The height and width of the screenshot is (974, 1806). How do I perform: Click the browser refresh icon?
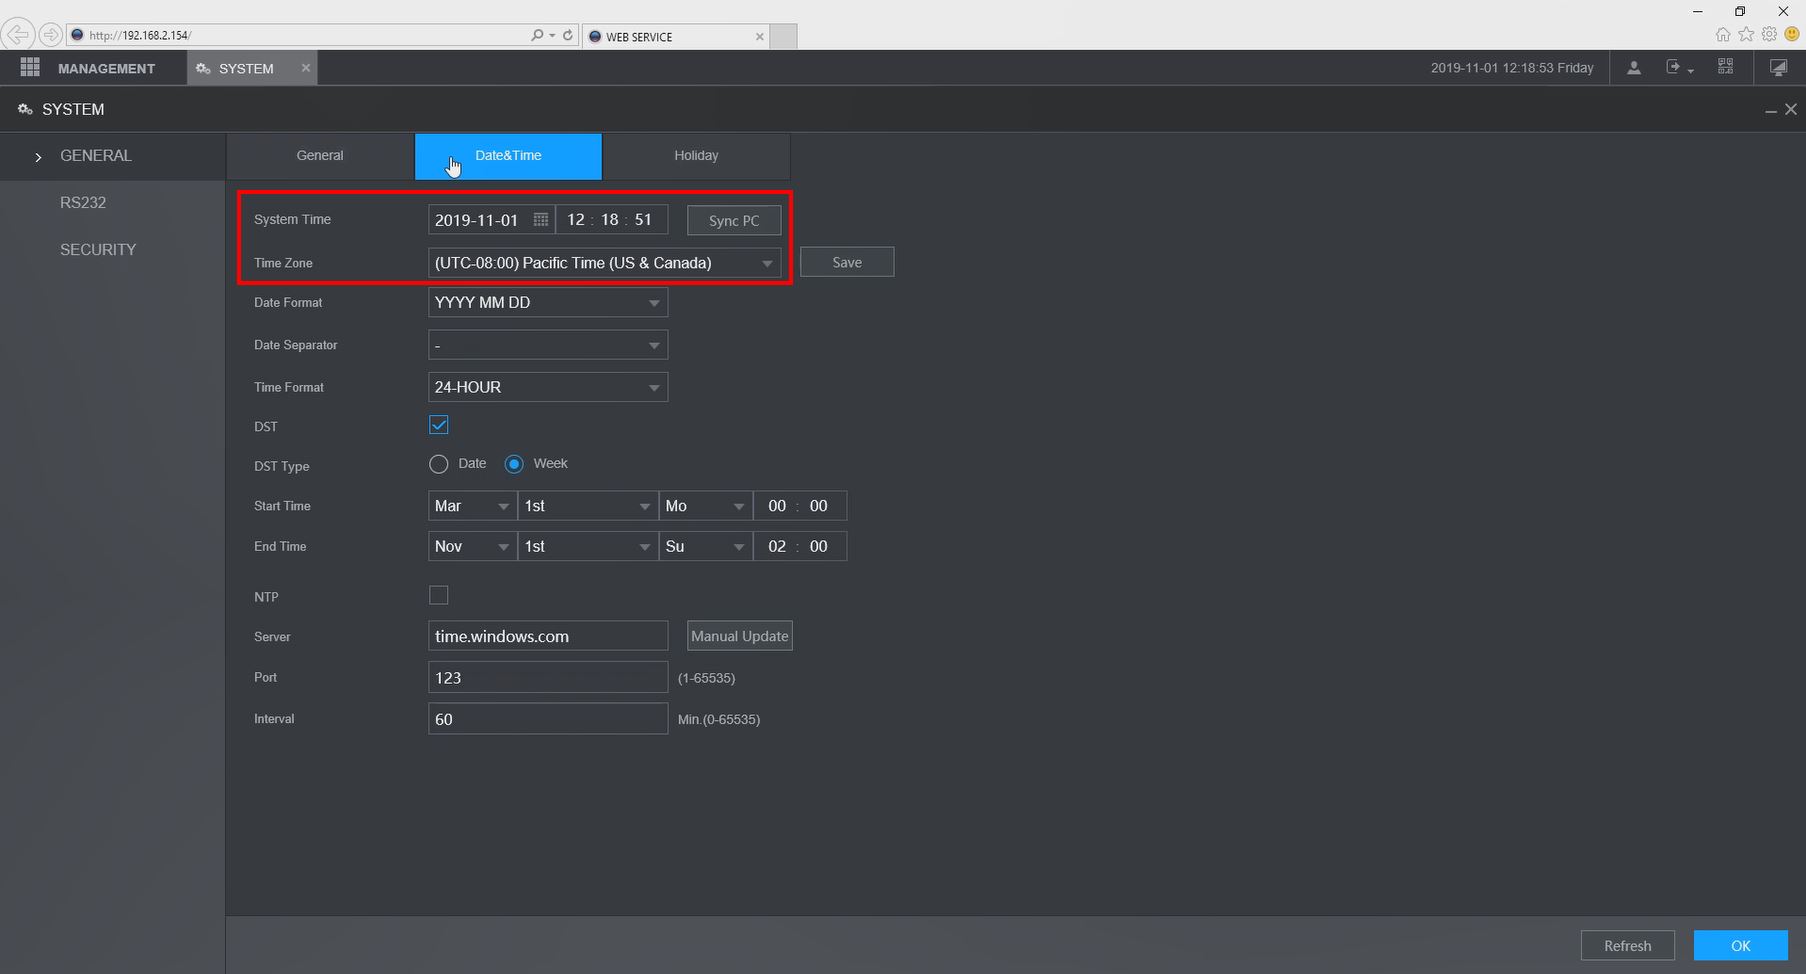point(568,35)
